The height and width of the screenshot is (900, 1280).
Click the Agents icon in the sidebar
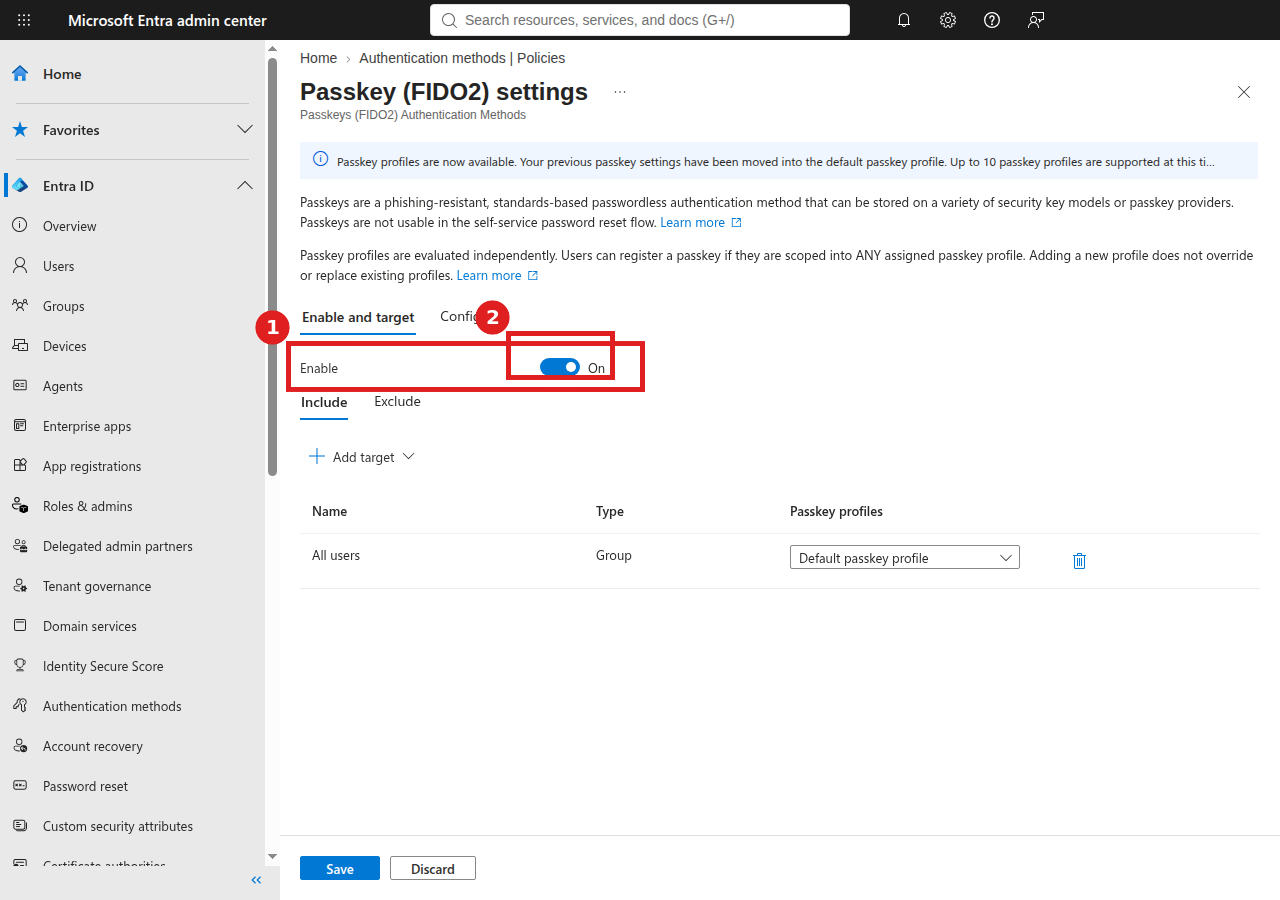tap(20, 386)
